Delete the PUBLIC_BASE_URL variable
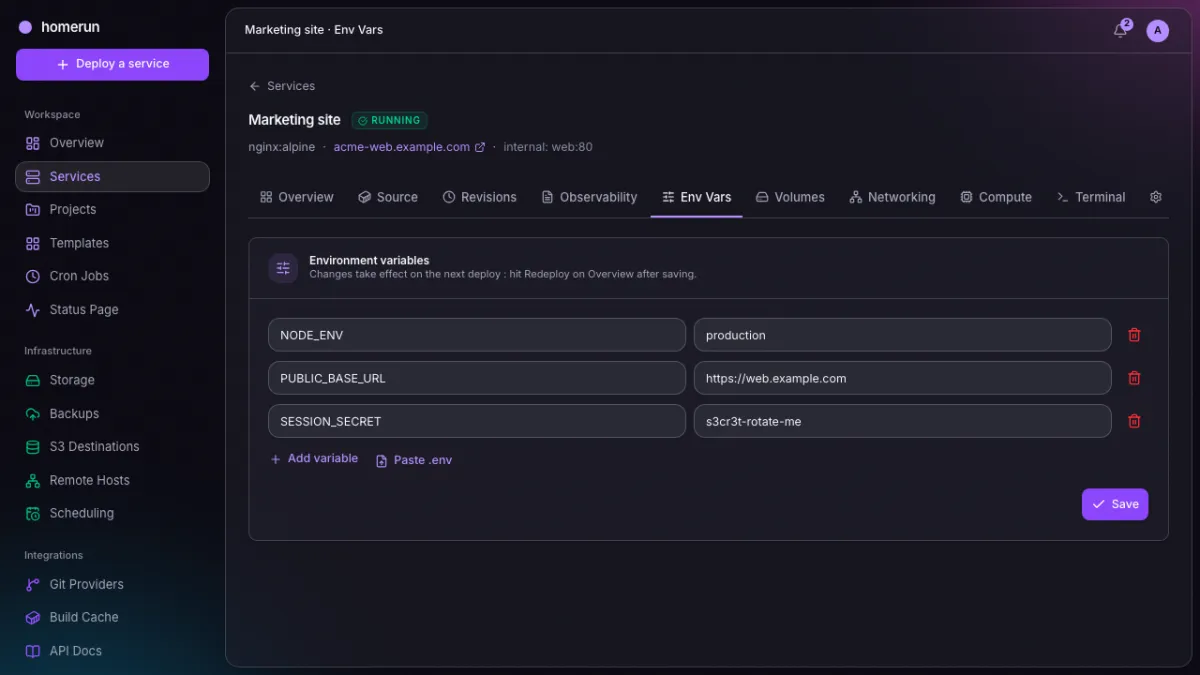The image size is (1200, 675). tap(1134, 378)
